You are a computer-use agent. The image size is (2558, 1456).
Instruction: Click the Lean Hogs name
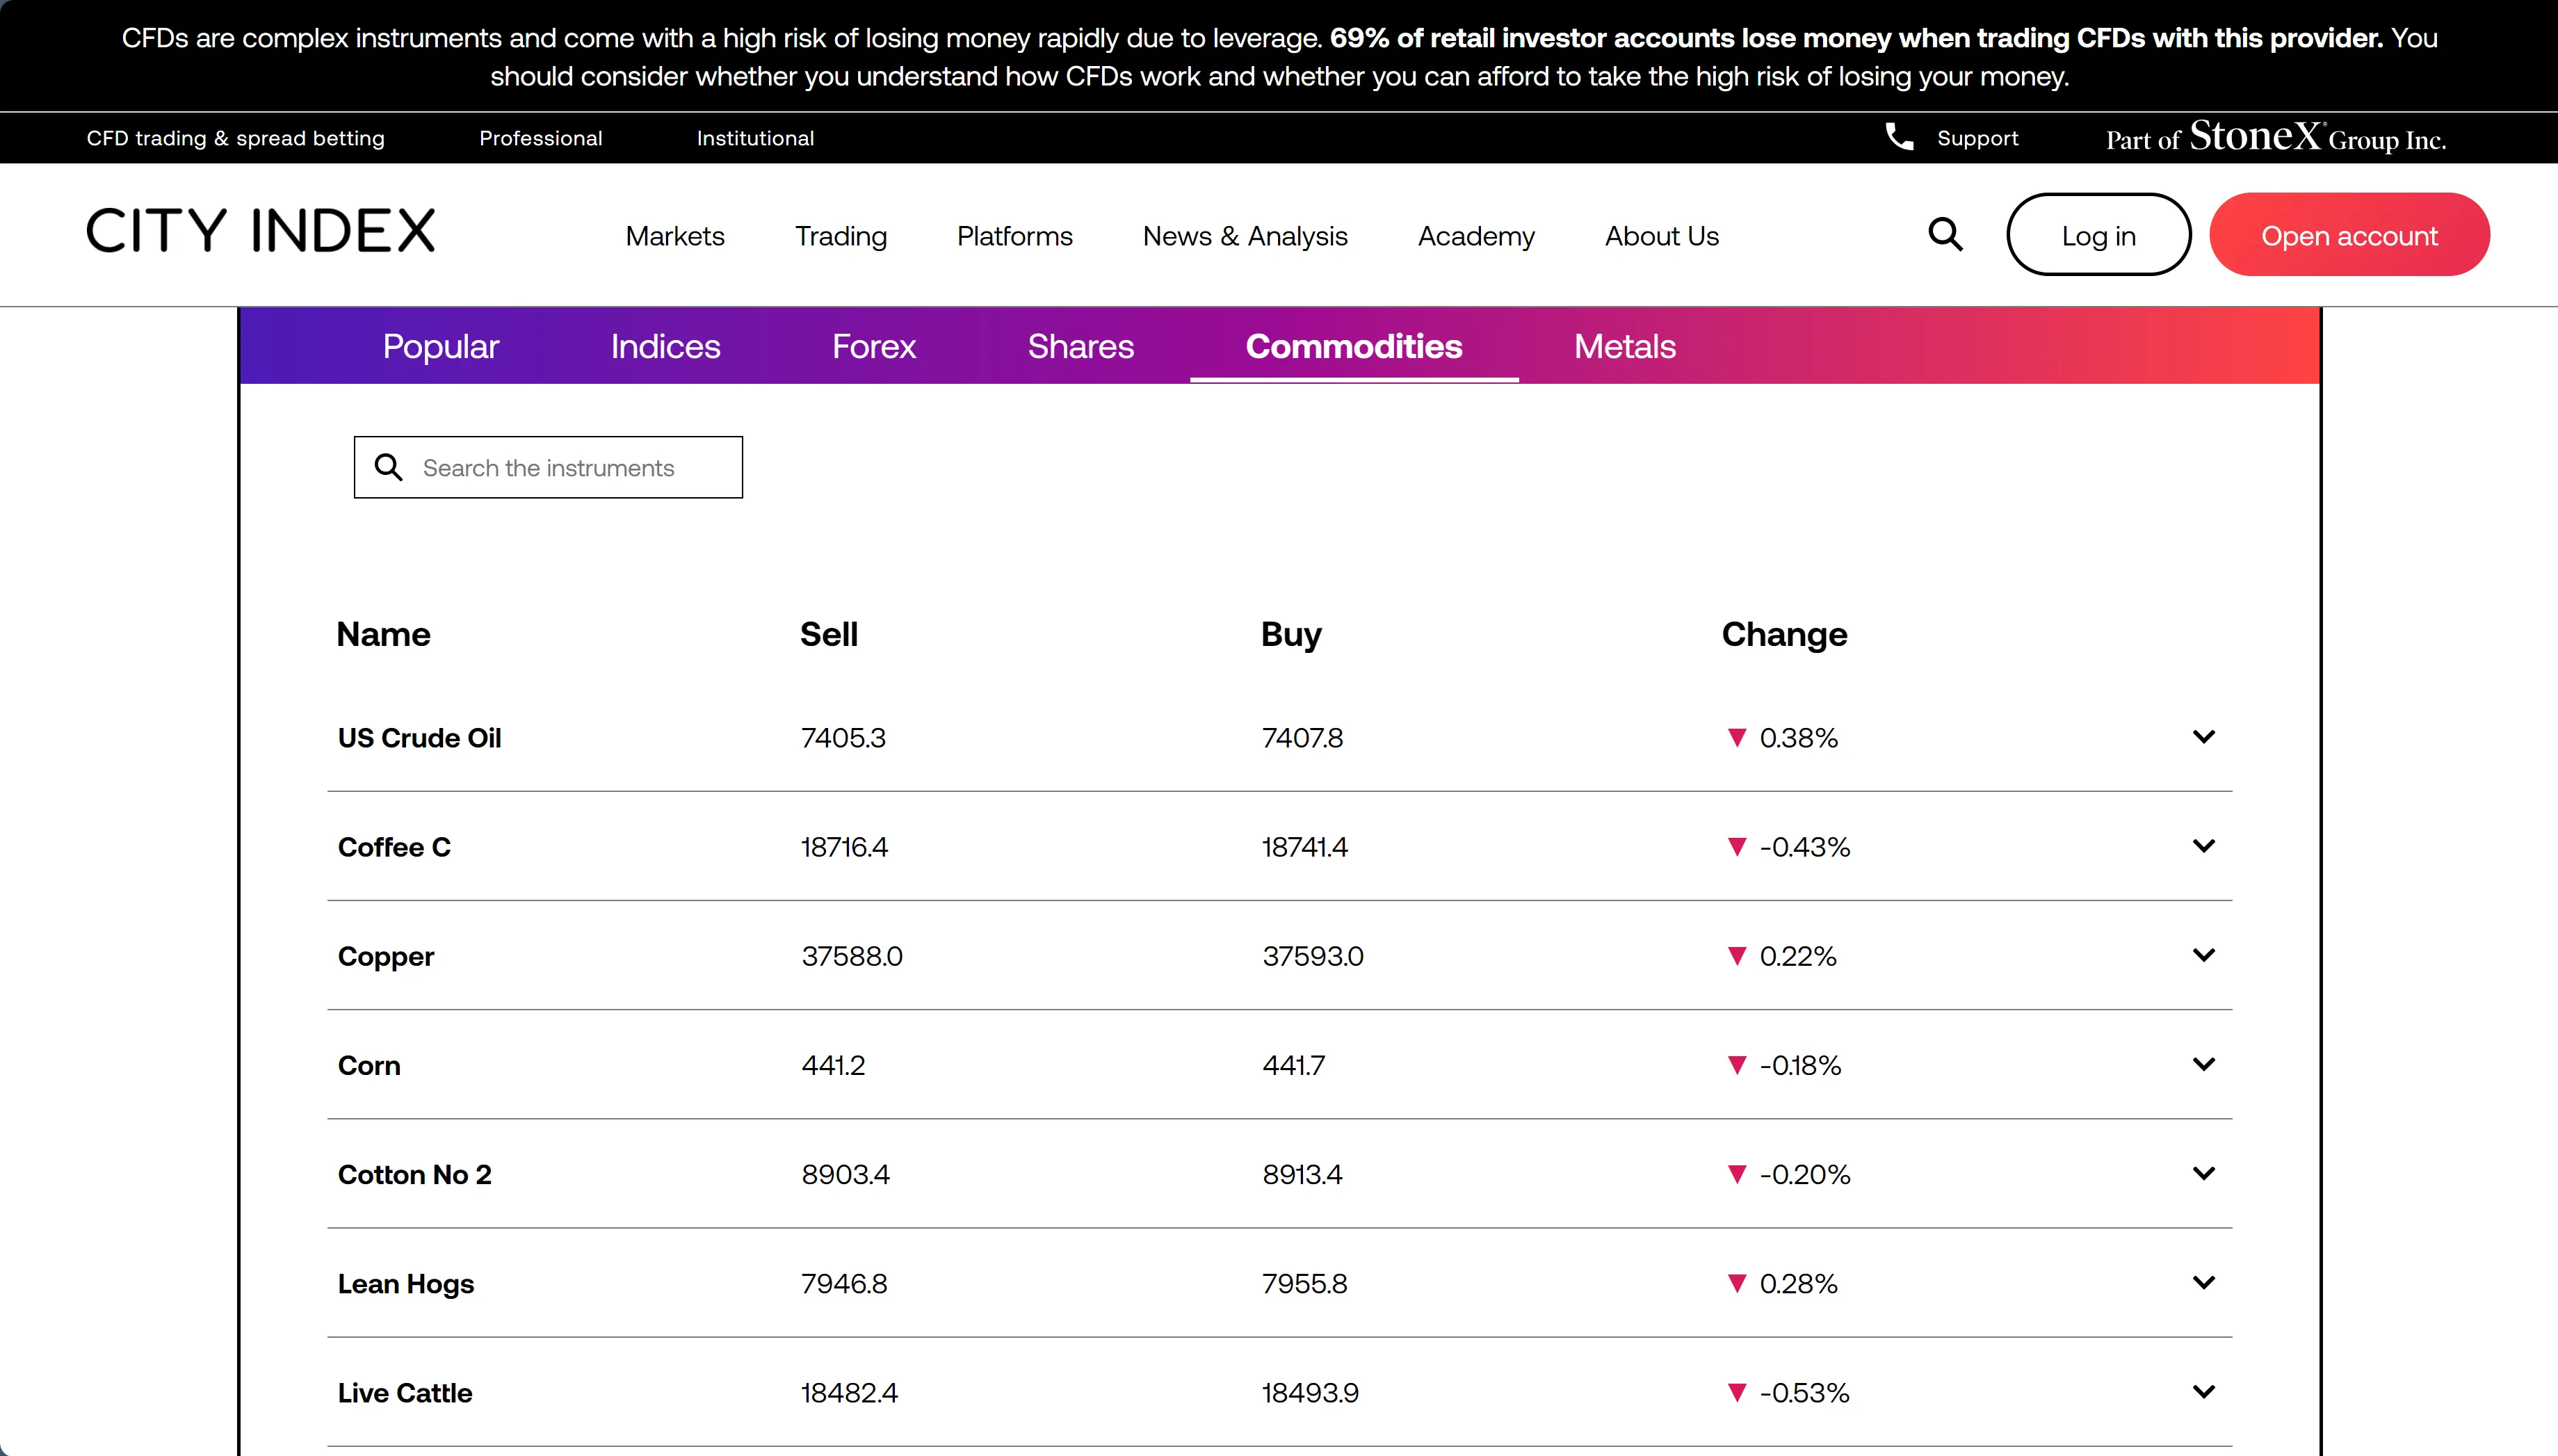(406, 1284)
